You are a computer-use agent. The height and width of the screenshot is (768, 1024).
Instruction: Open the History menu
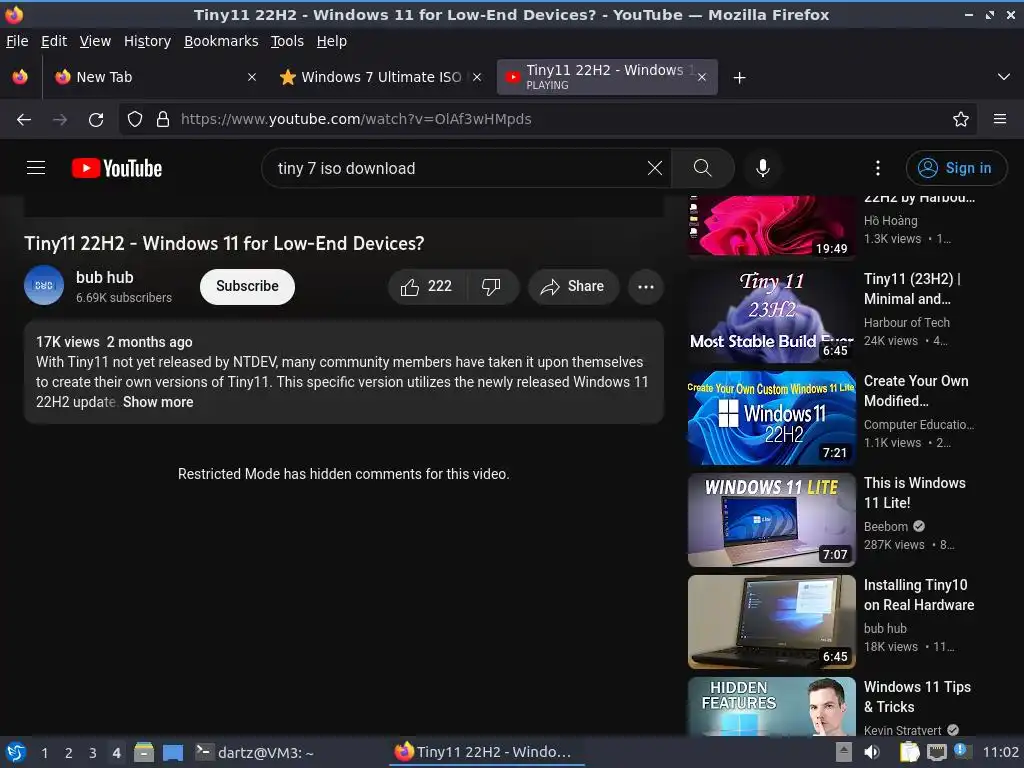(147, 41)
